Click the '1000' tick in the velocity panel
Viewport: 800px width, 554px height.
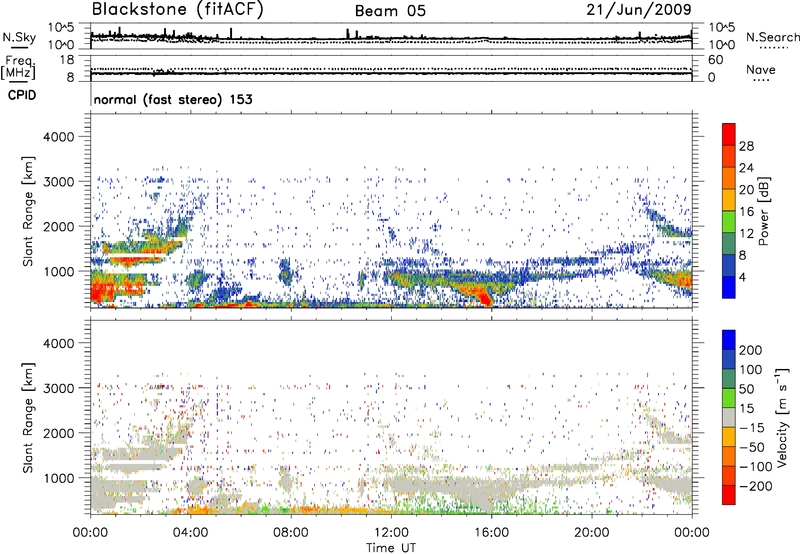point(59,478)
